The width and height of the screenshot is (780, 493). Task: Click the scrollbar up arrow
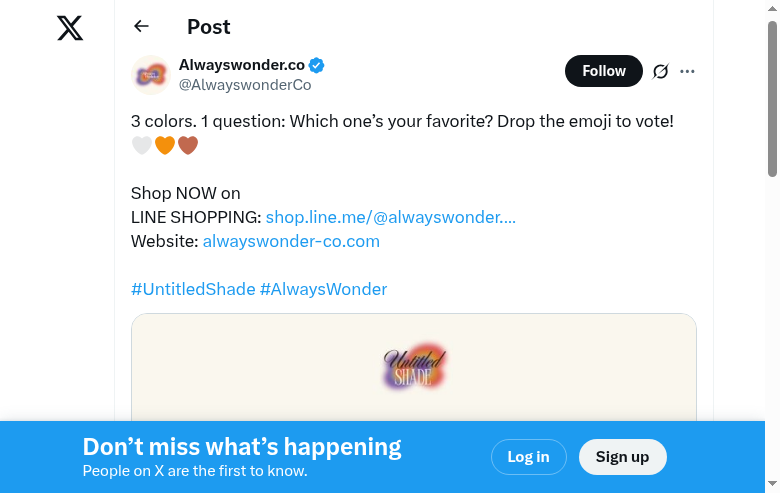772,8
